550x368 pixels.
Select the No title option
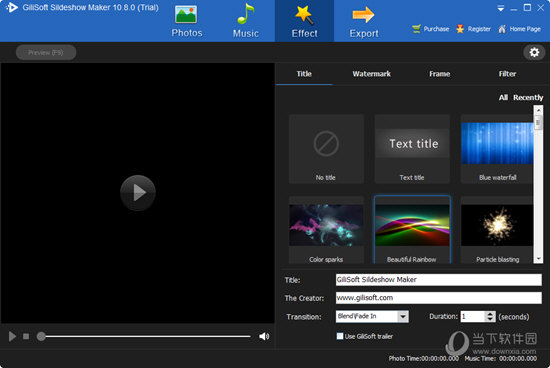click(x=326, y=149)
